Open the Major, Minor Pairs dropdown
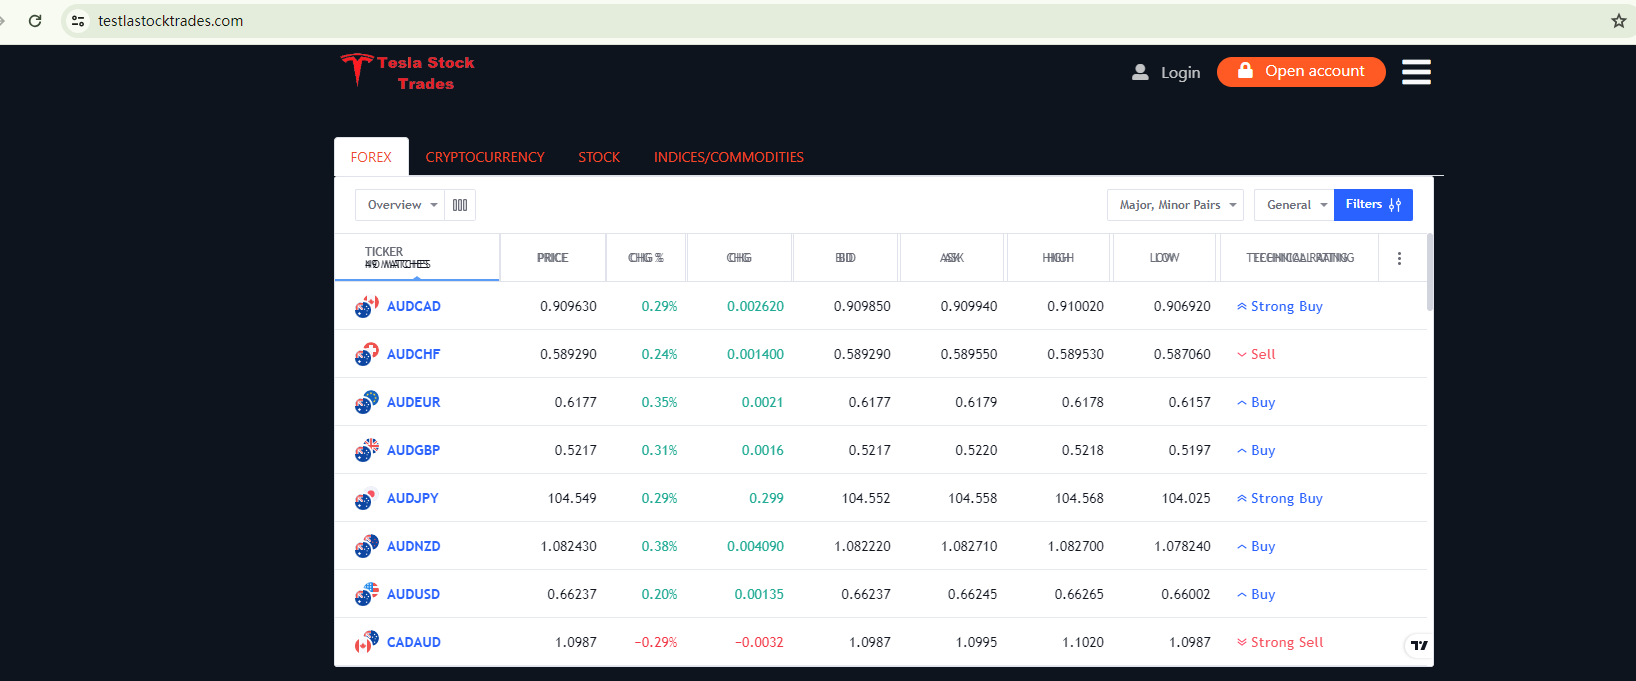1636x681 pixels. point(1175,205)
